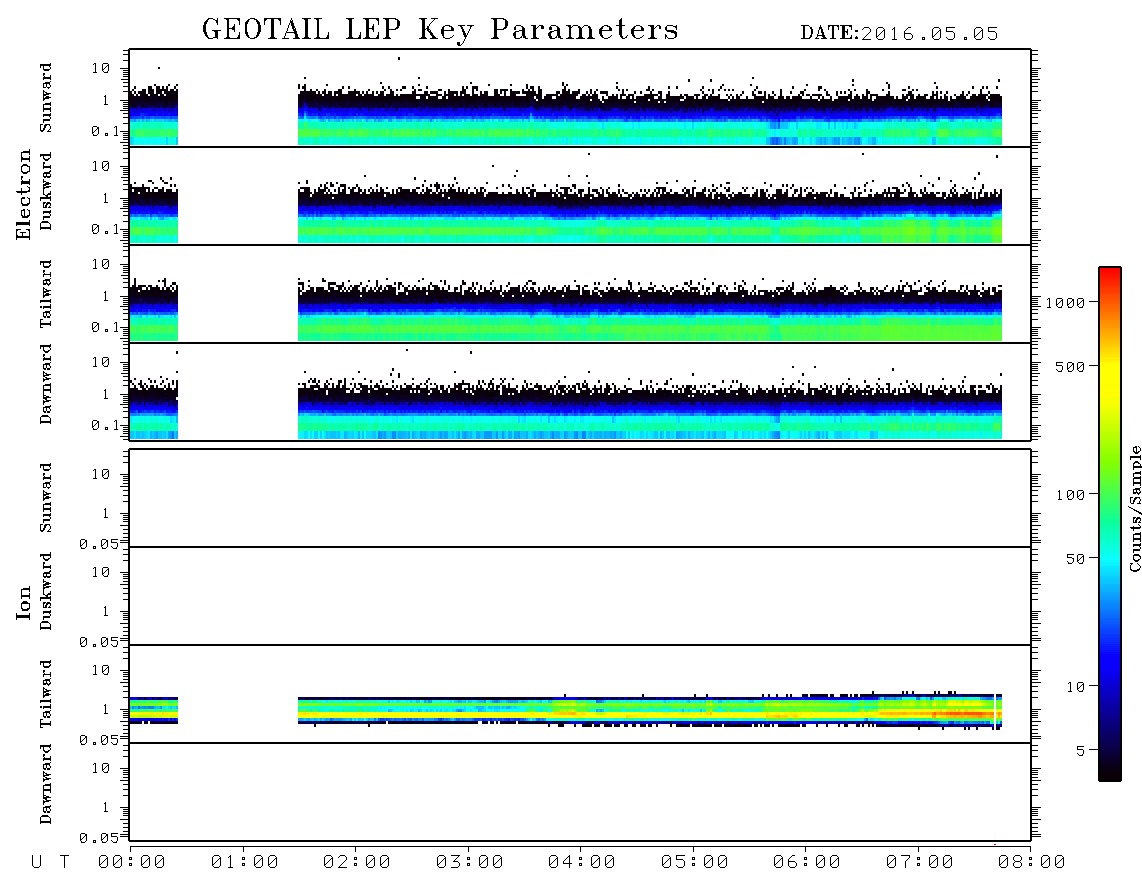Click the 0.05 tick of Ion Sunward panel
The width and height of the screenshot is (1142, 880).
[x=98, y=544]
